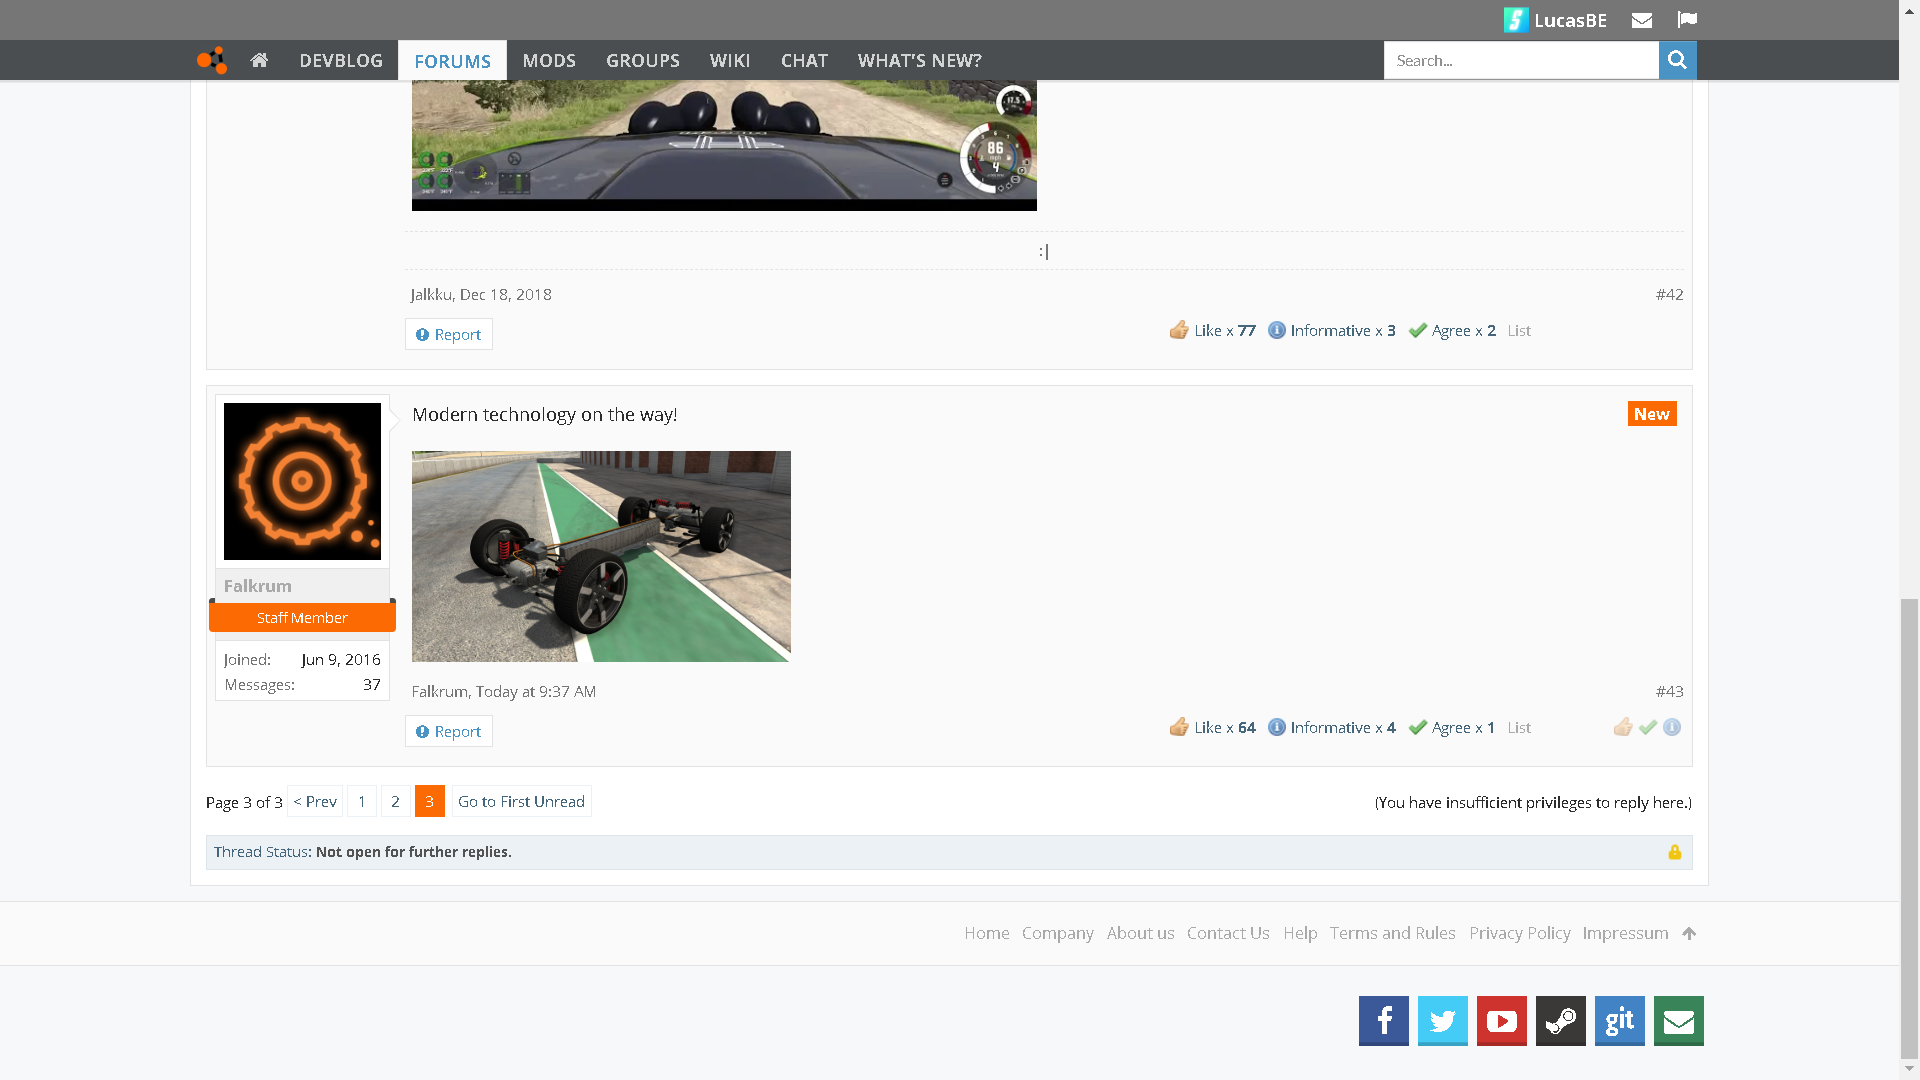Viewport: 1920px width, 1080px height.
Task: Open CHAT menu item
Action: [804, 60]
